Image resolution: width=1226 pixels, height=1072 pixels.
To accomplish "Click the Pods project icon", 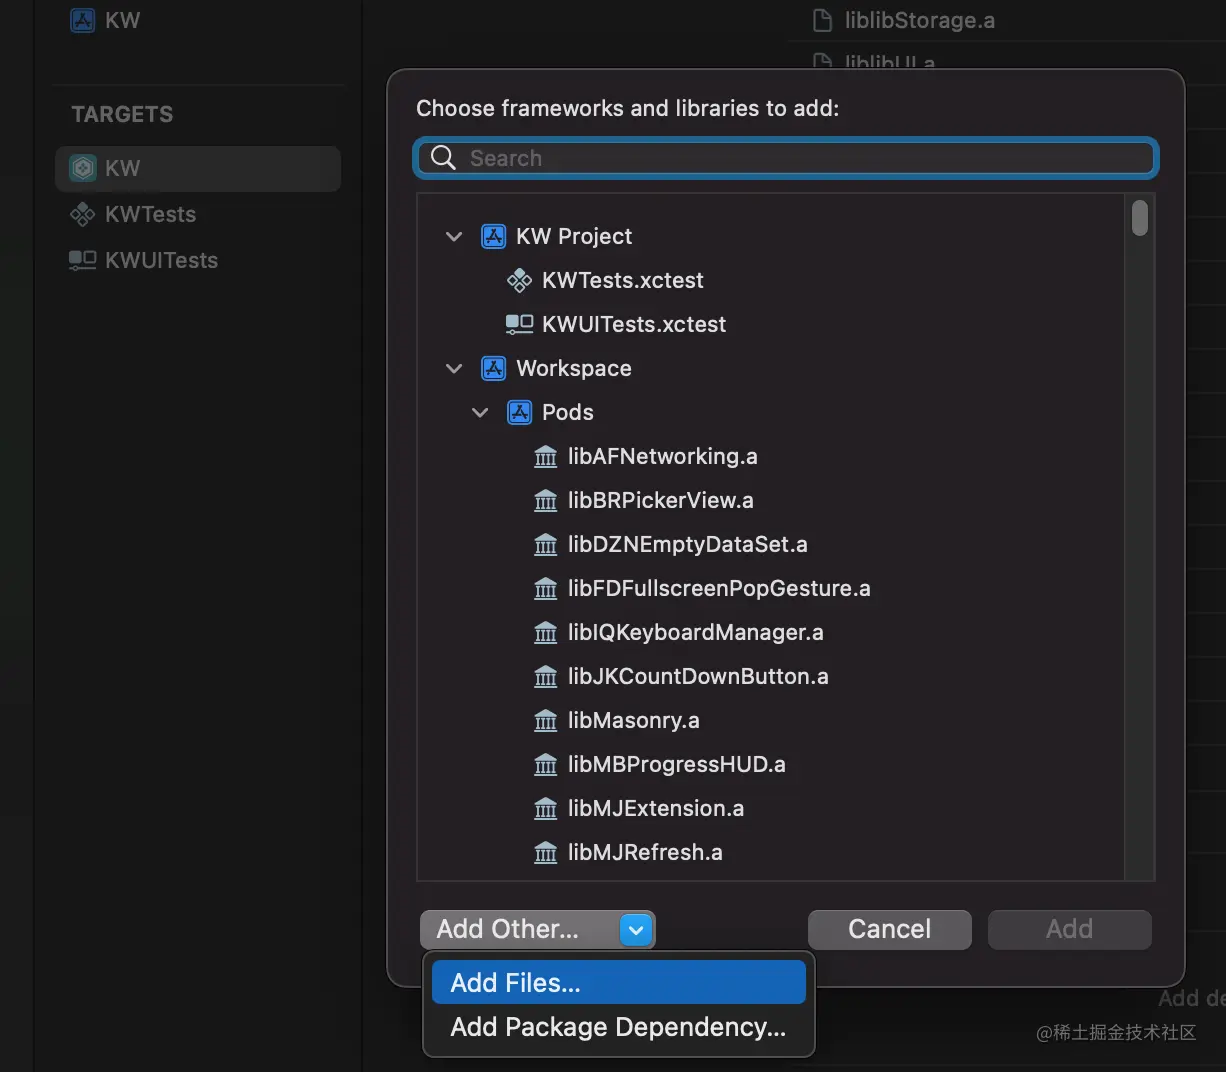I will click(520, 412).
